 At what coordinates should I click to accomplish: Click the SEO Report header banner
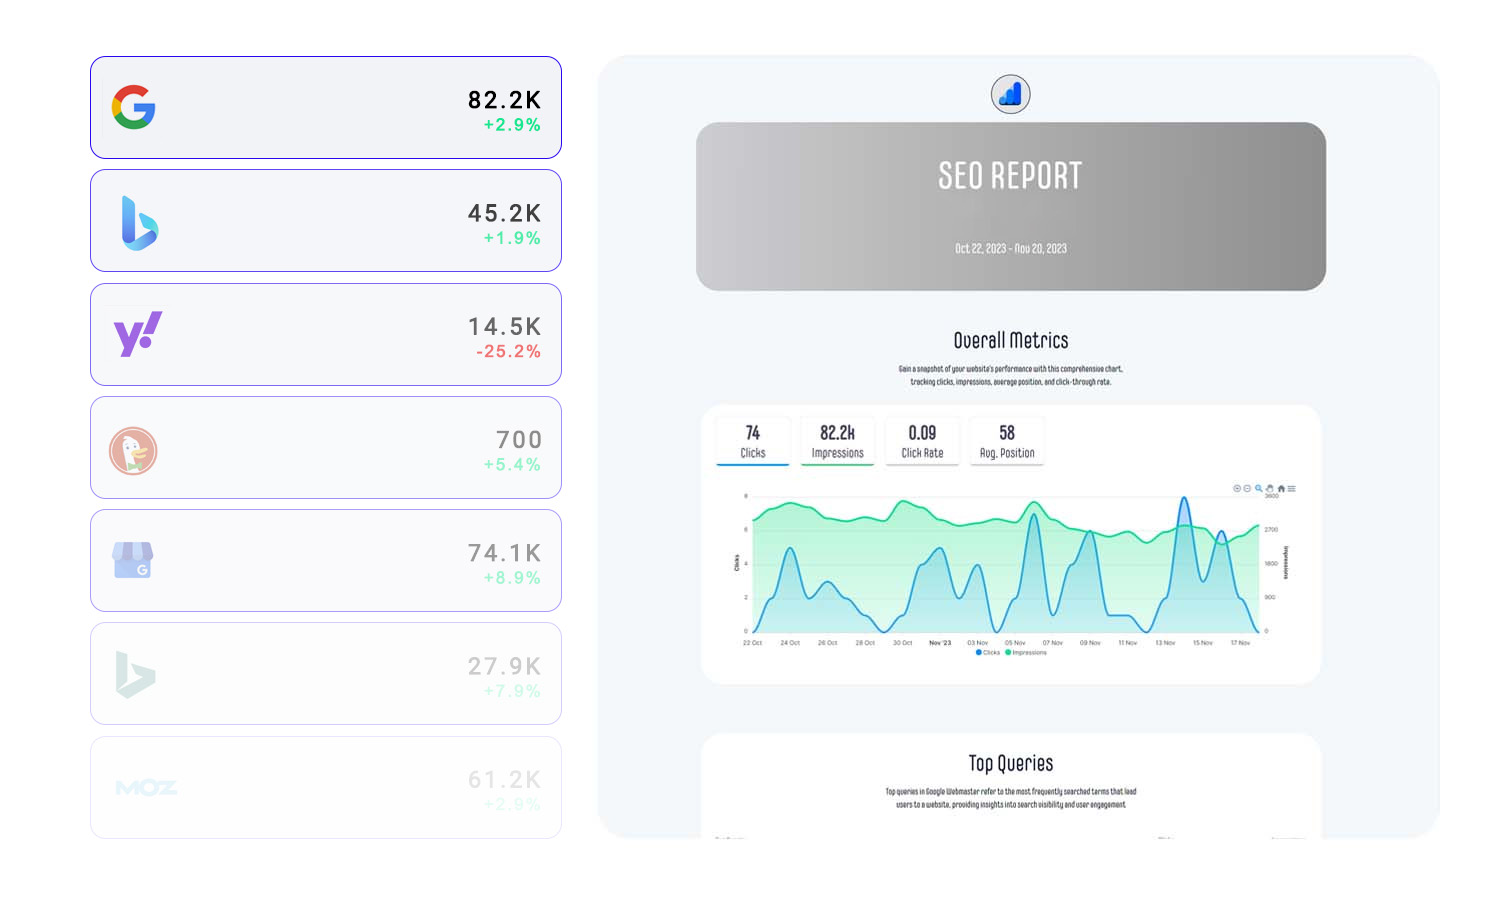(1010, 206)
